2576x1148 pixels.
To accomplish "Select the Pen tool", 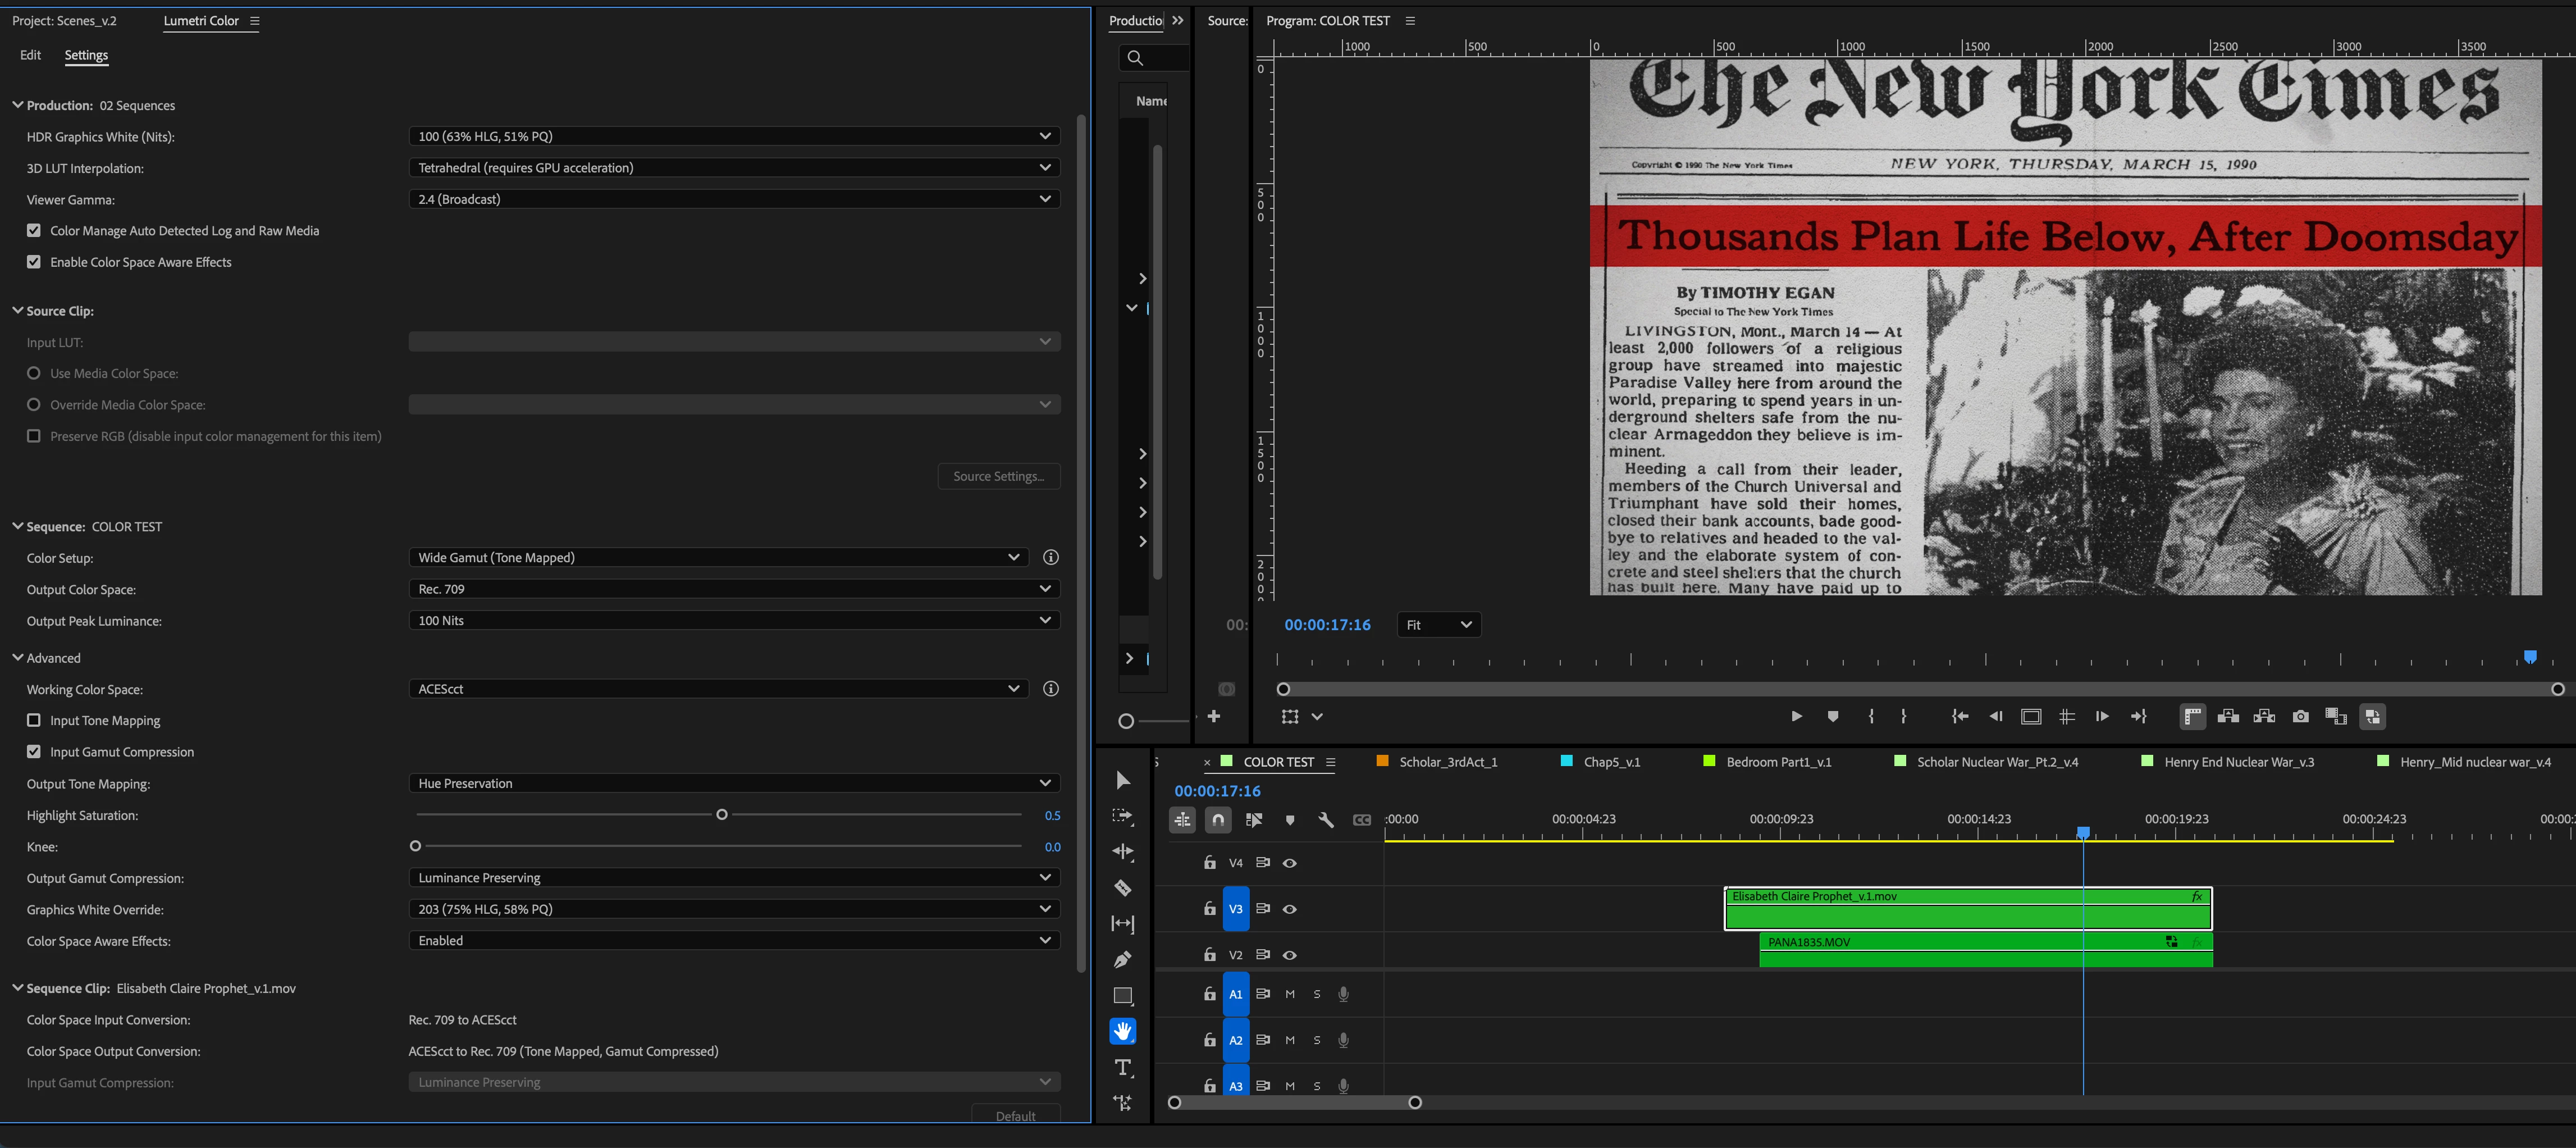I will [x=1122, y=960].
